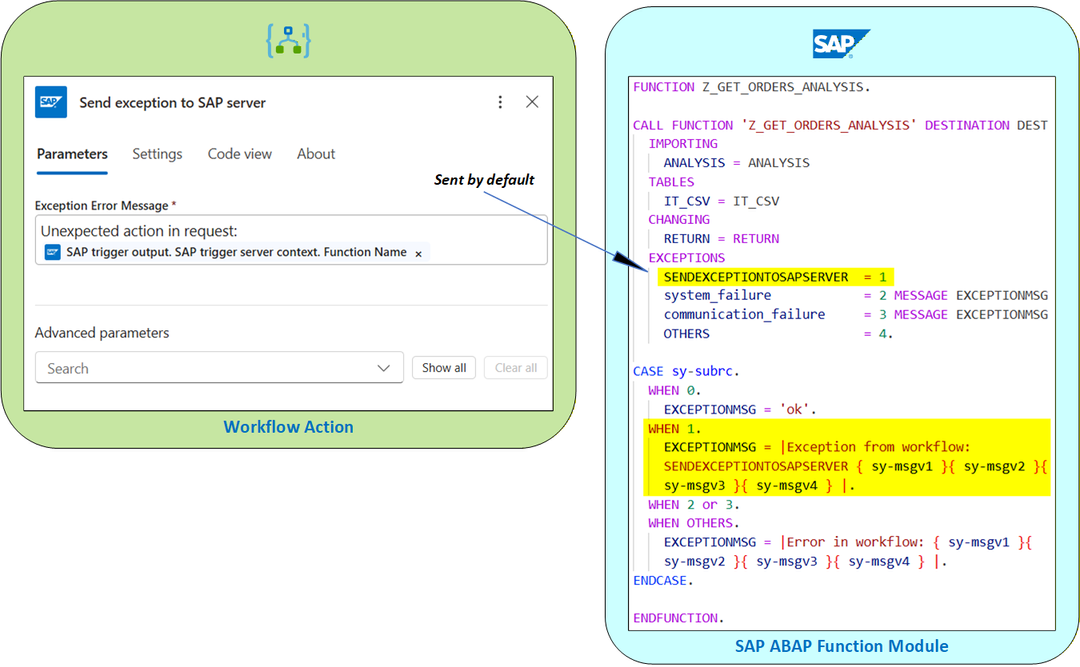Click the CHANGING keyword in code
Screen dimensions: 1080x667
[678, 220]
